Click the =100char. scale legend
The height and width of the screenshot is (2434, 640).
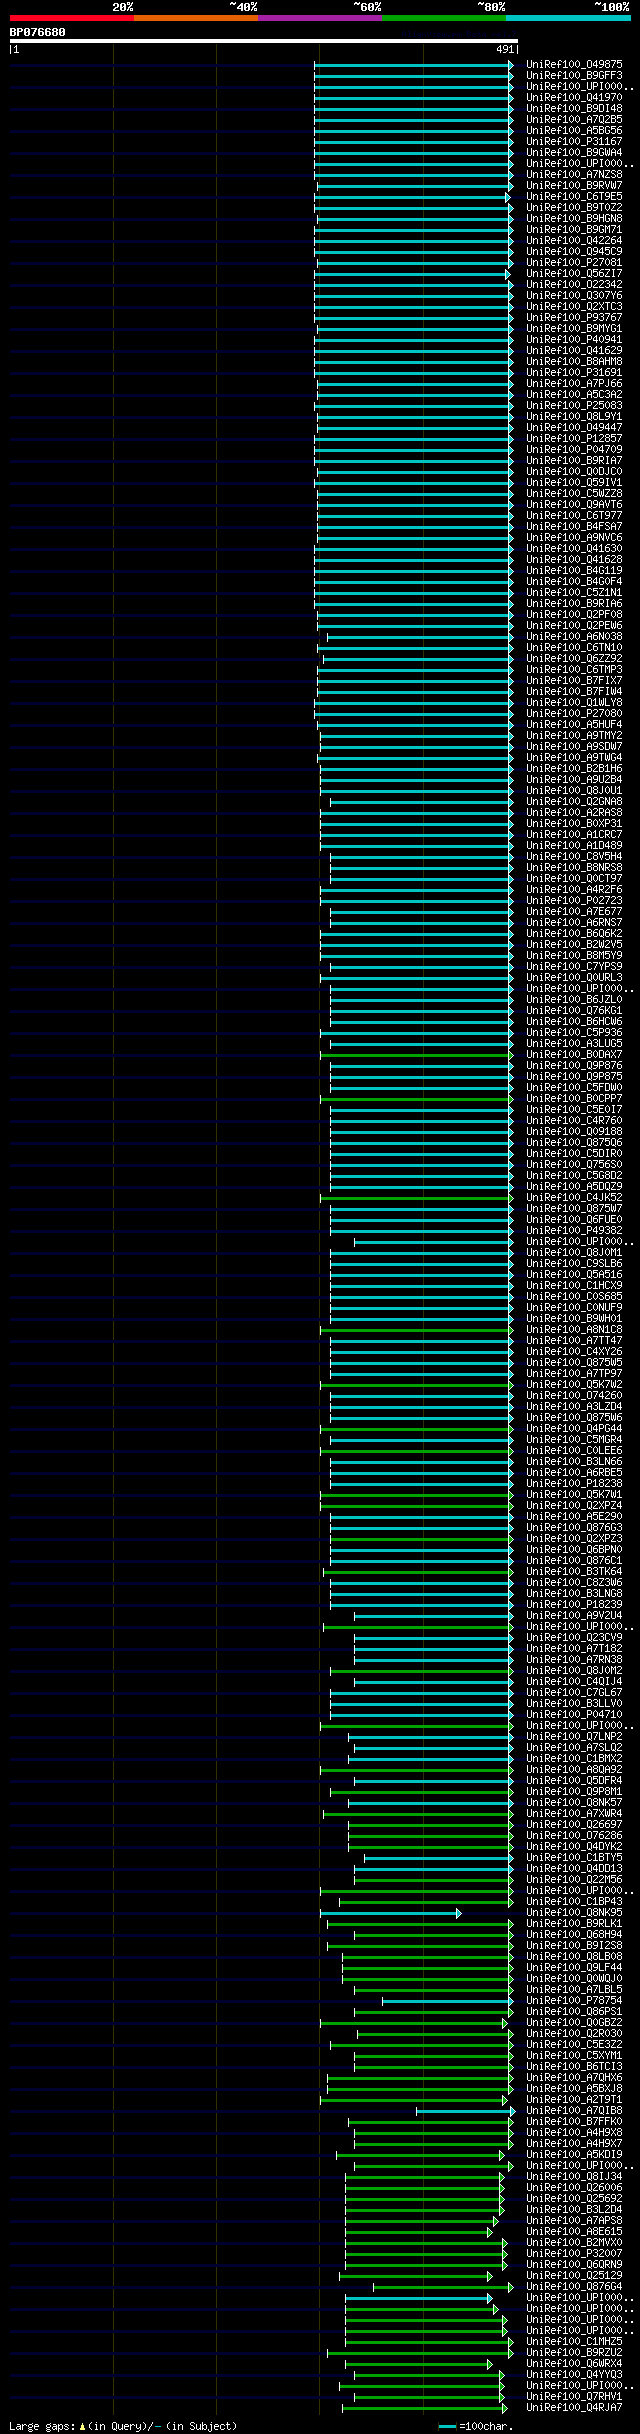coord(476,2426)
